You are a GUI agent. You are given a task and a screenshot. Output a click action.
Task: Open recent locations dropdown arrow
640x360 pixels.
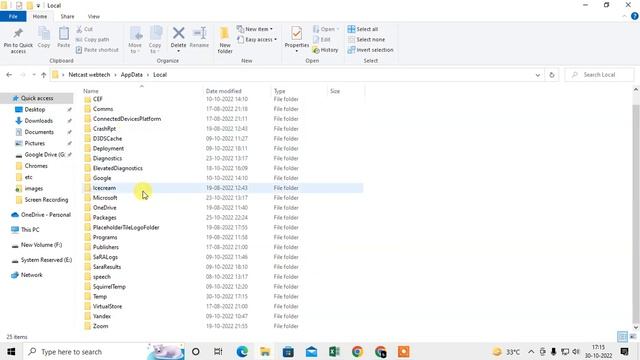click(x=34, y=75)
